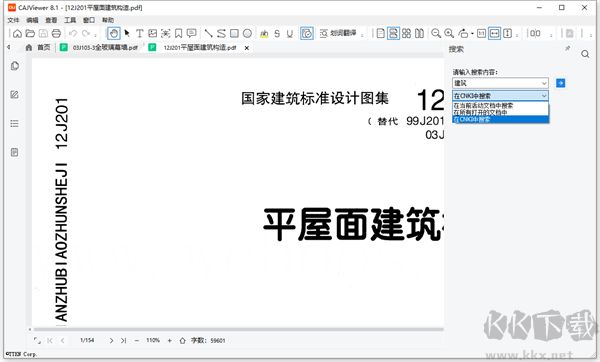The image size is (600, 362).
Task: Insert a comment note annotation
Action: [x=191, y=34]
